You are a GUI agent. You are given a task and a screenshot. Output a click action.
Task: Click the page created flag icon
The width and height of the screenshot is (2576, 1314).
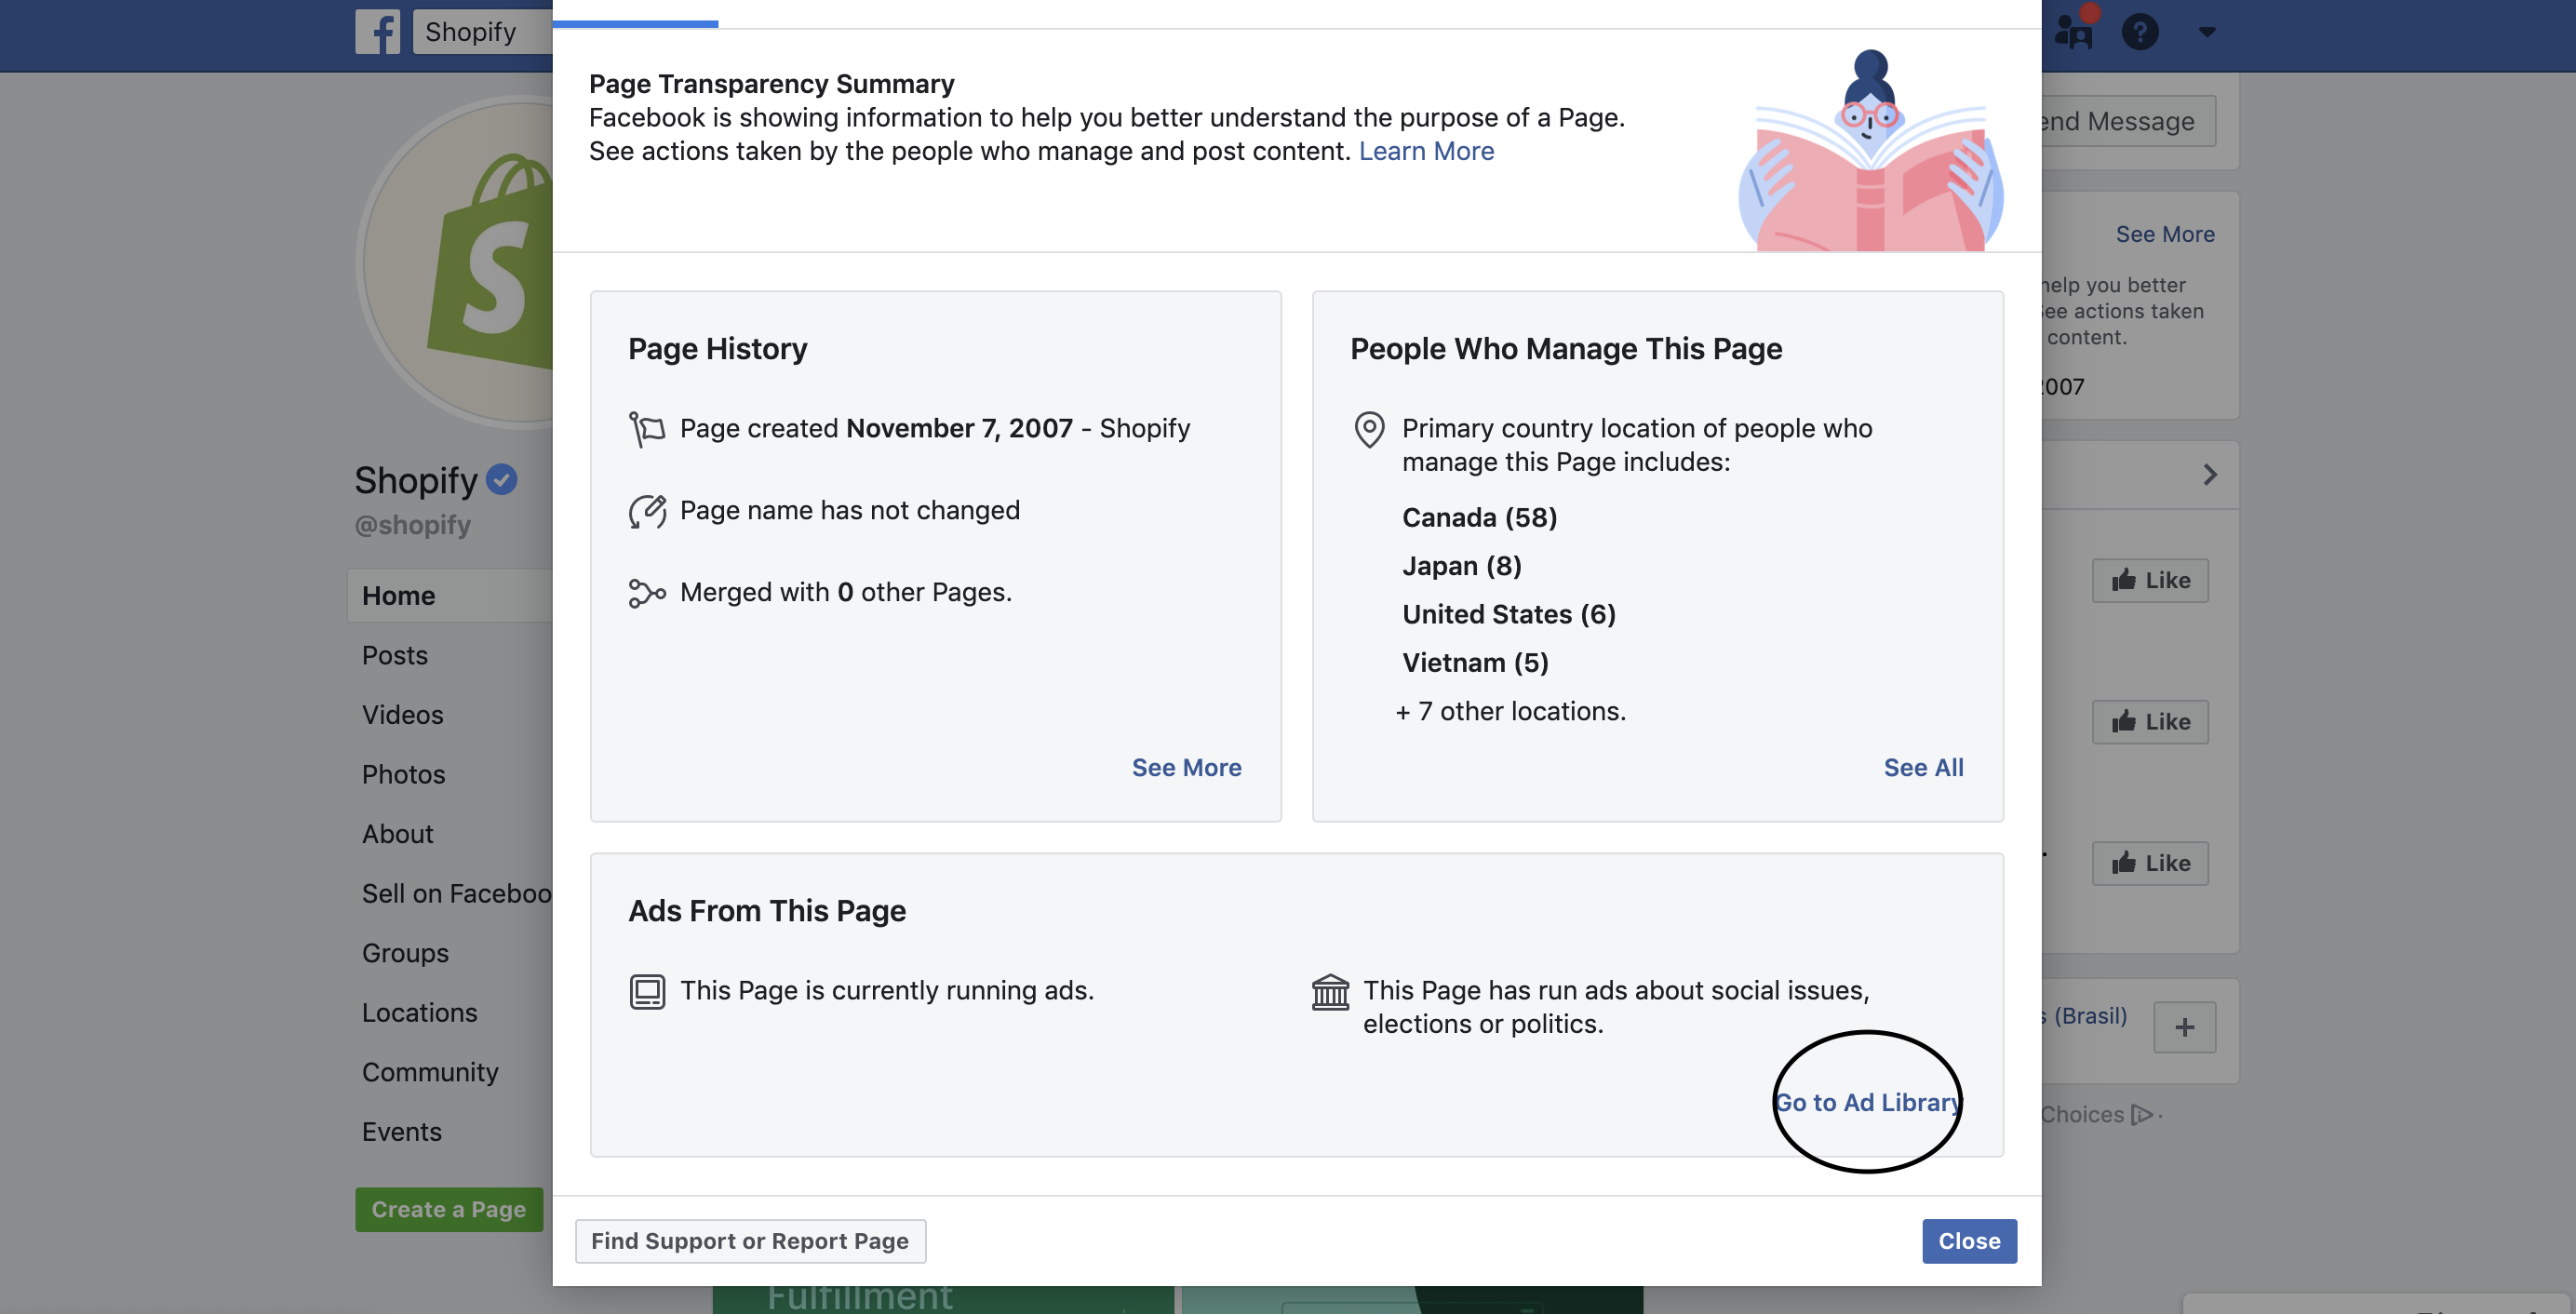click(x=647, y=429)
